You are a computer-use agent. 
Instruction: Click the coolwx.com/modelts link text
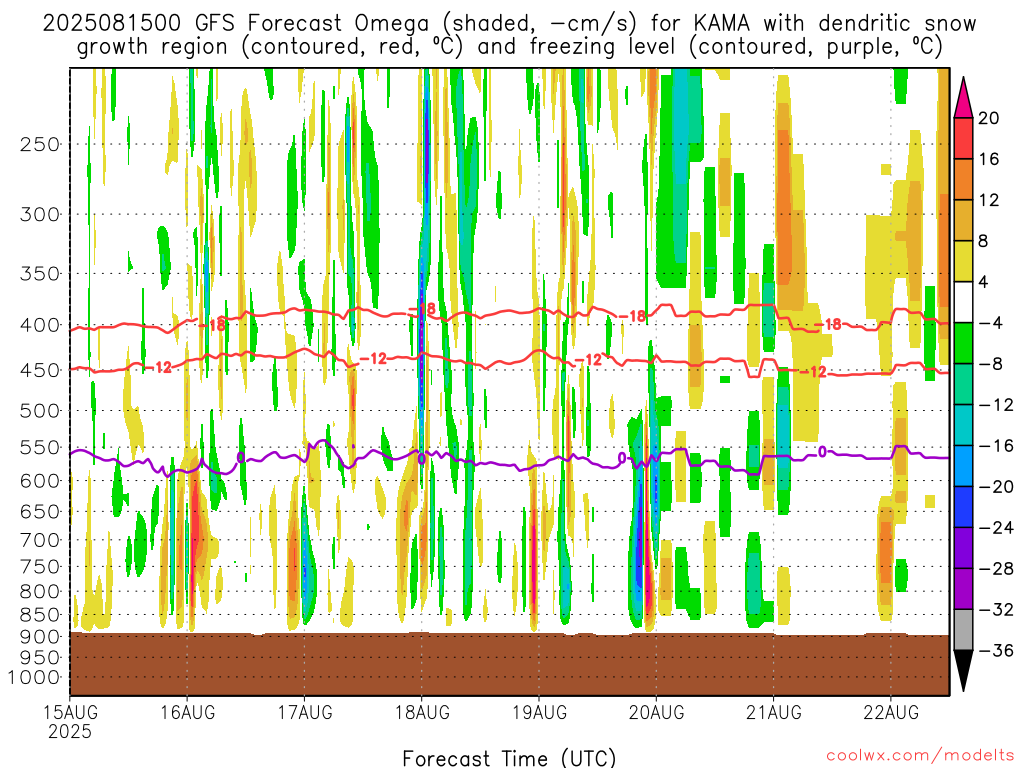[x=920, y=756]
